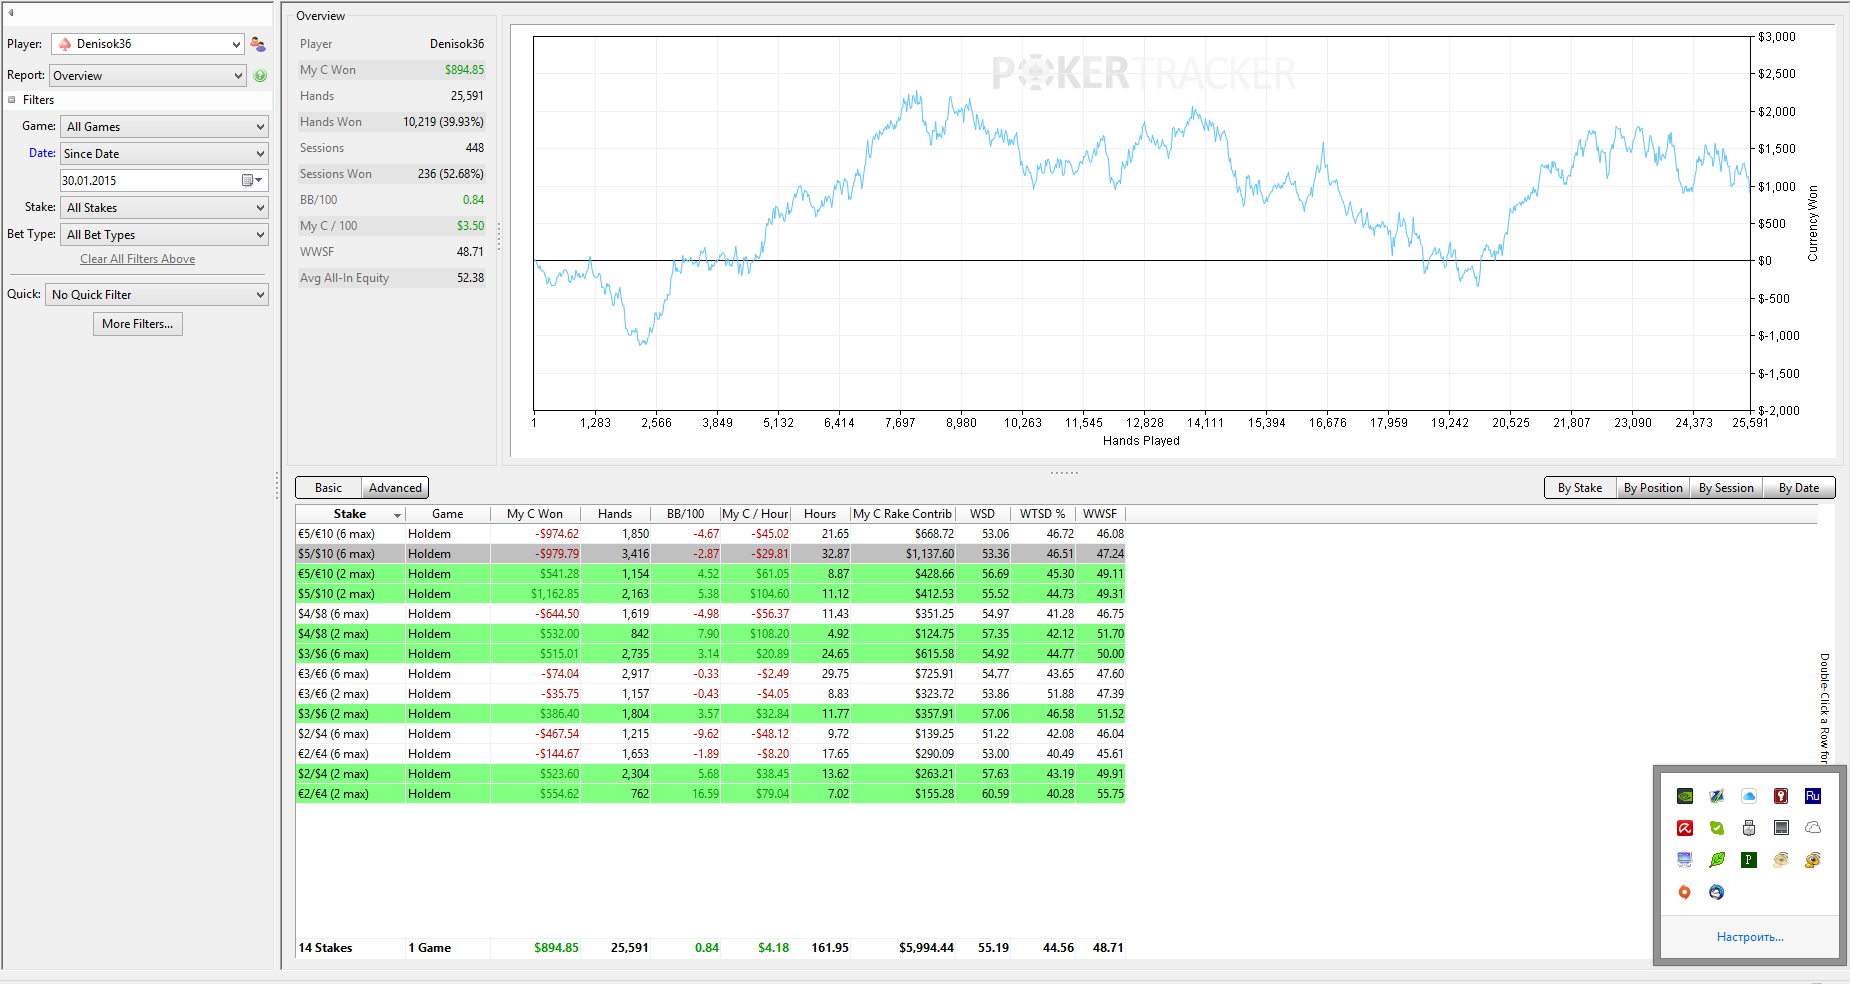Image resolution: width=1850 pixels, height=984 pixels.
Task: Open the Avira antivirus tray icon
Action: point(1685,828)
